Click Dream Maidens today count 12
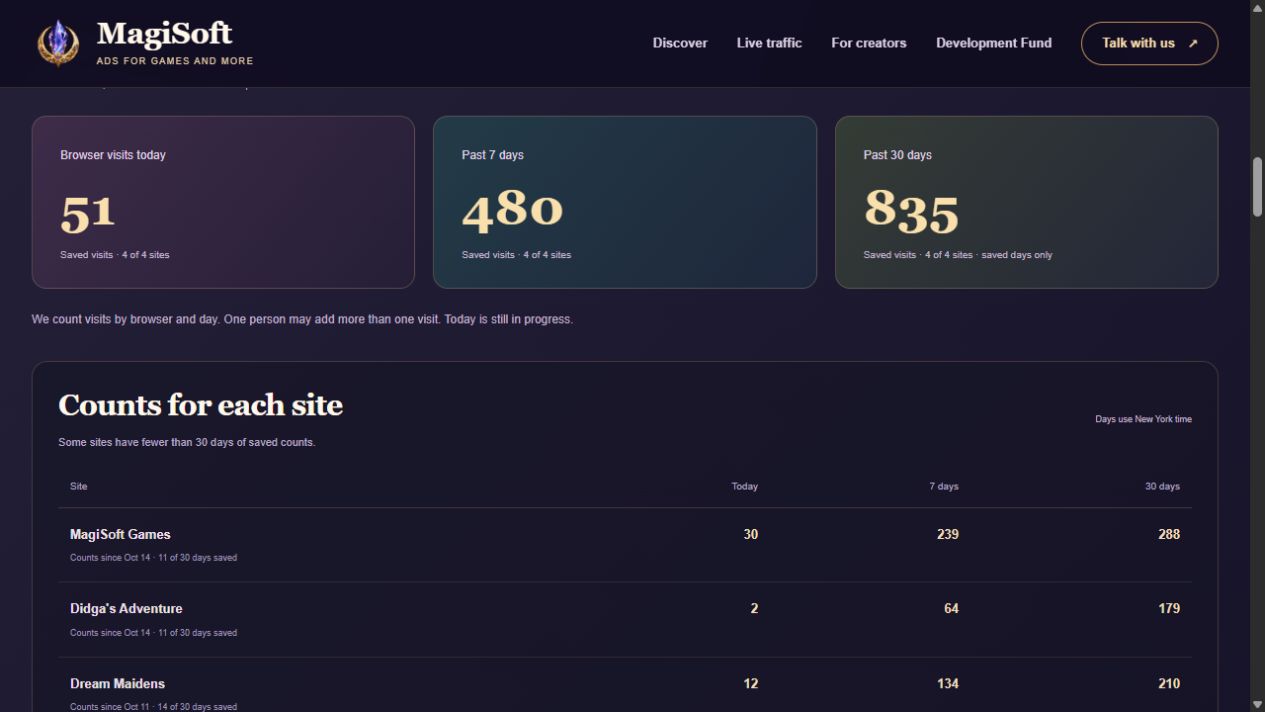 point(751,683)
